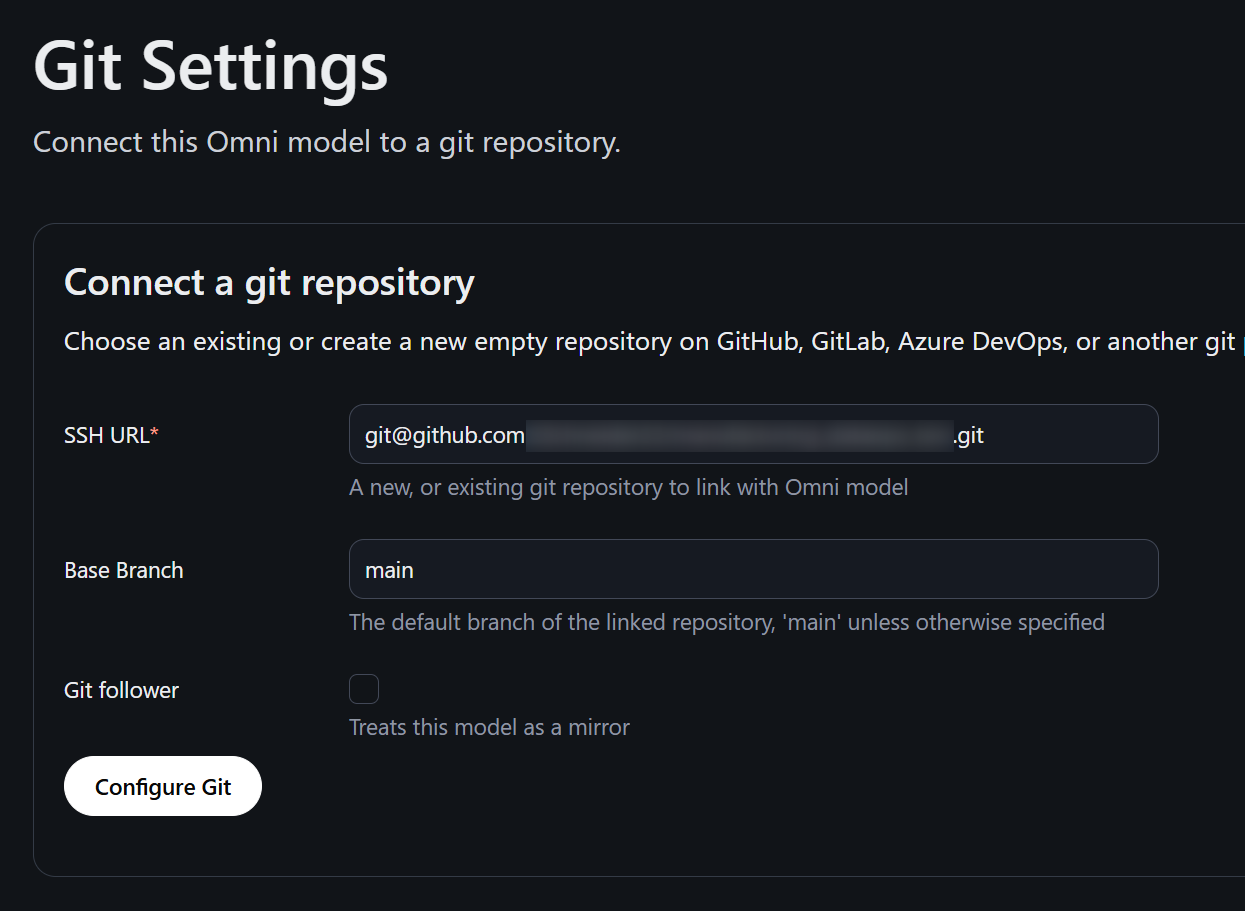Focus the Base Branch text field
Screen dimensions: 1245x911
[x=752, y=569]
